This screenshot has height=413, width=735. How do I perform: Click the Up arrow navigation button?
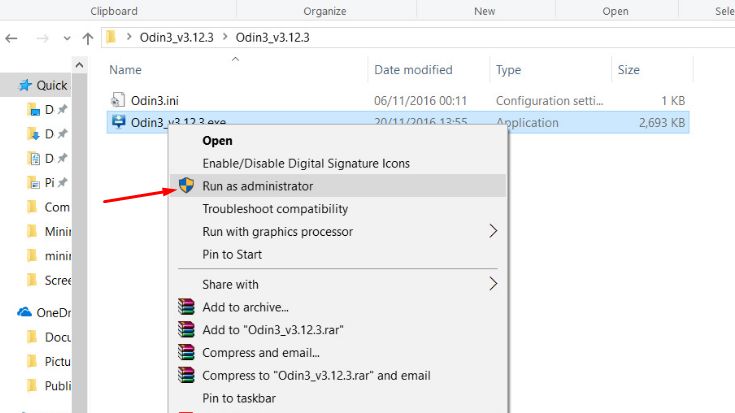coord(88,39)
